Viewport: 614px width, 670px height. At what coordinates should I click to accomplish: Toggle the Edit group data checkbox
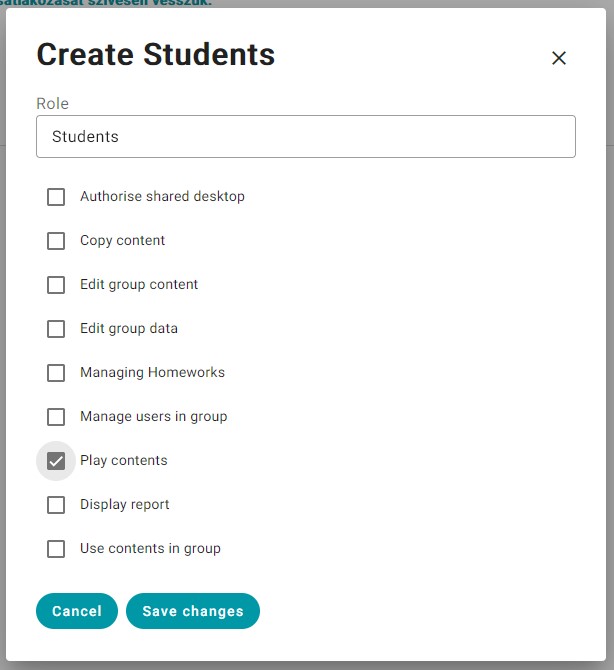coord(57,329)
